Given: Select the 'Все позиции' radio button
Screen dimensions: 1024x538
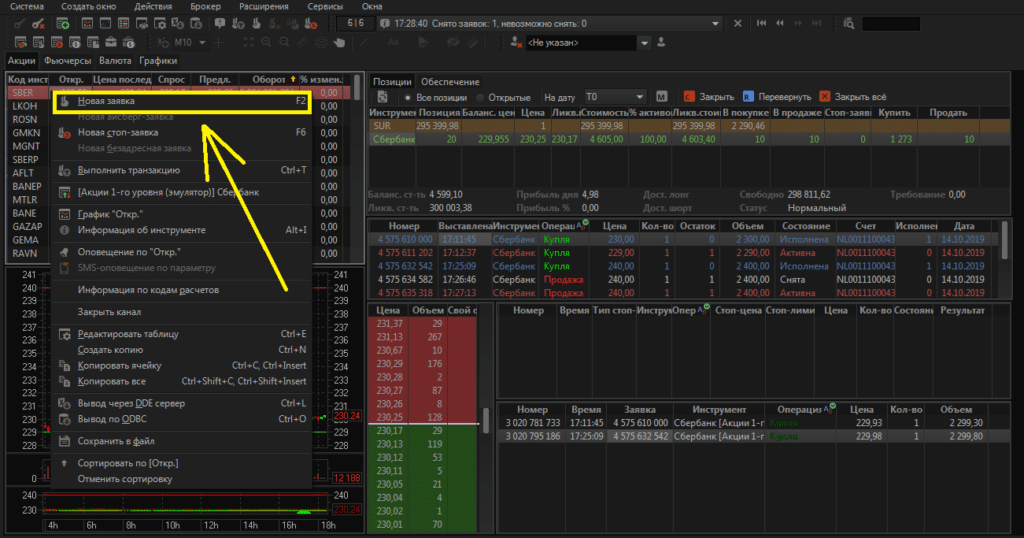Looking at the screenshot, I should click(408, 97).
